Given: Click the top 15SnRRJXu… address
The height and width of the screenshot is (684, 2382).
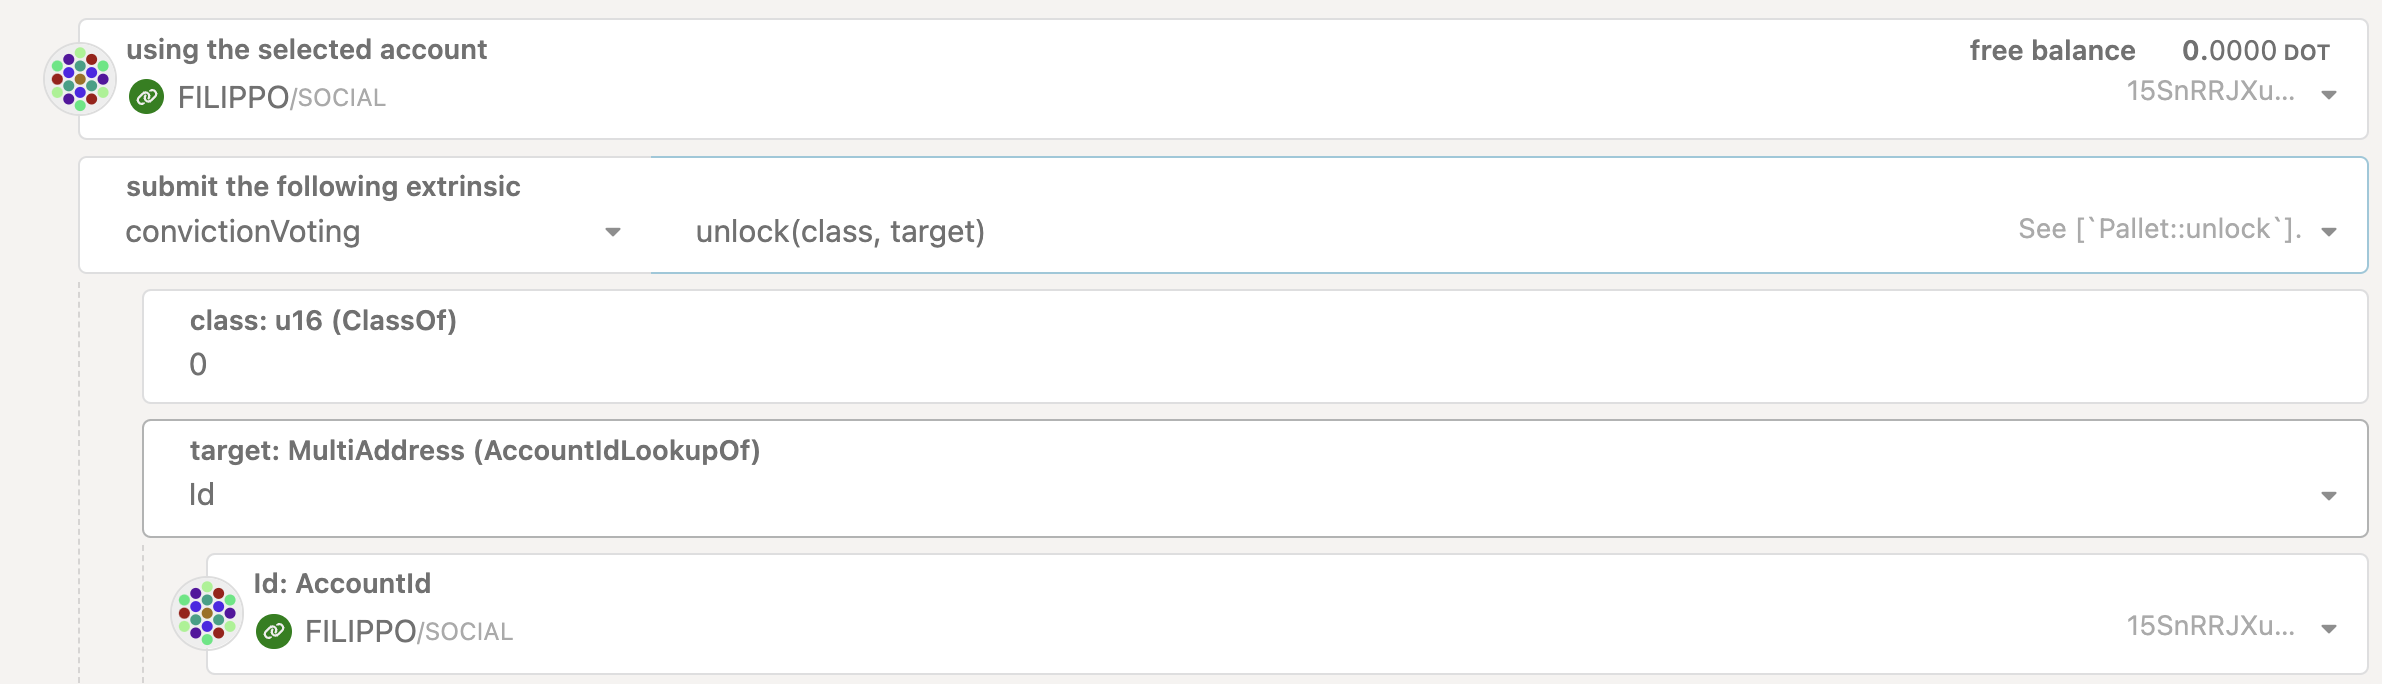Looking at the screenshot, I should (x=2209, y=92).
